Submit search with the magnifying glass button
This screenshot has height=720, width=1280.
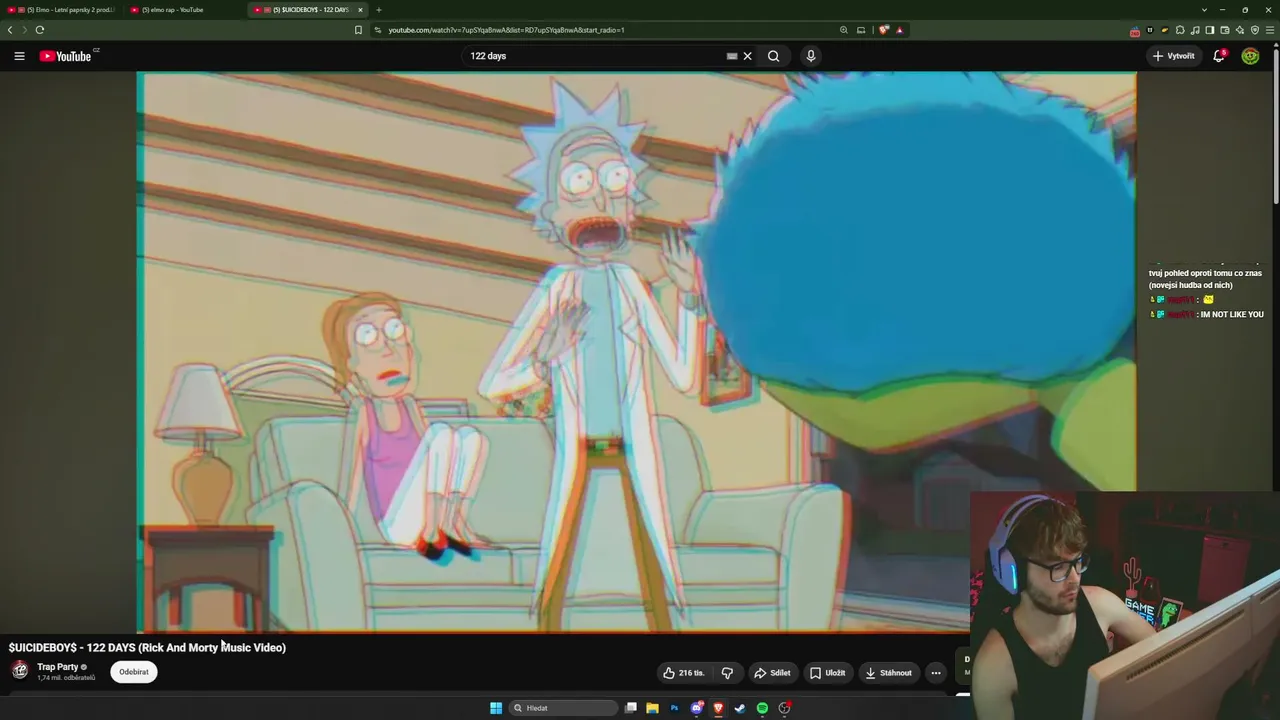coord(773,56)
